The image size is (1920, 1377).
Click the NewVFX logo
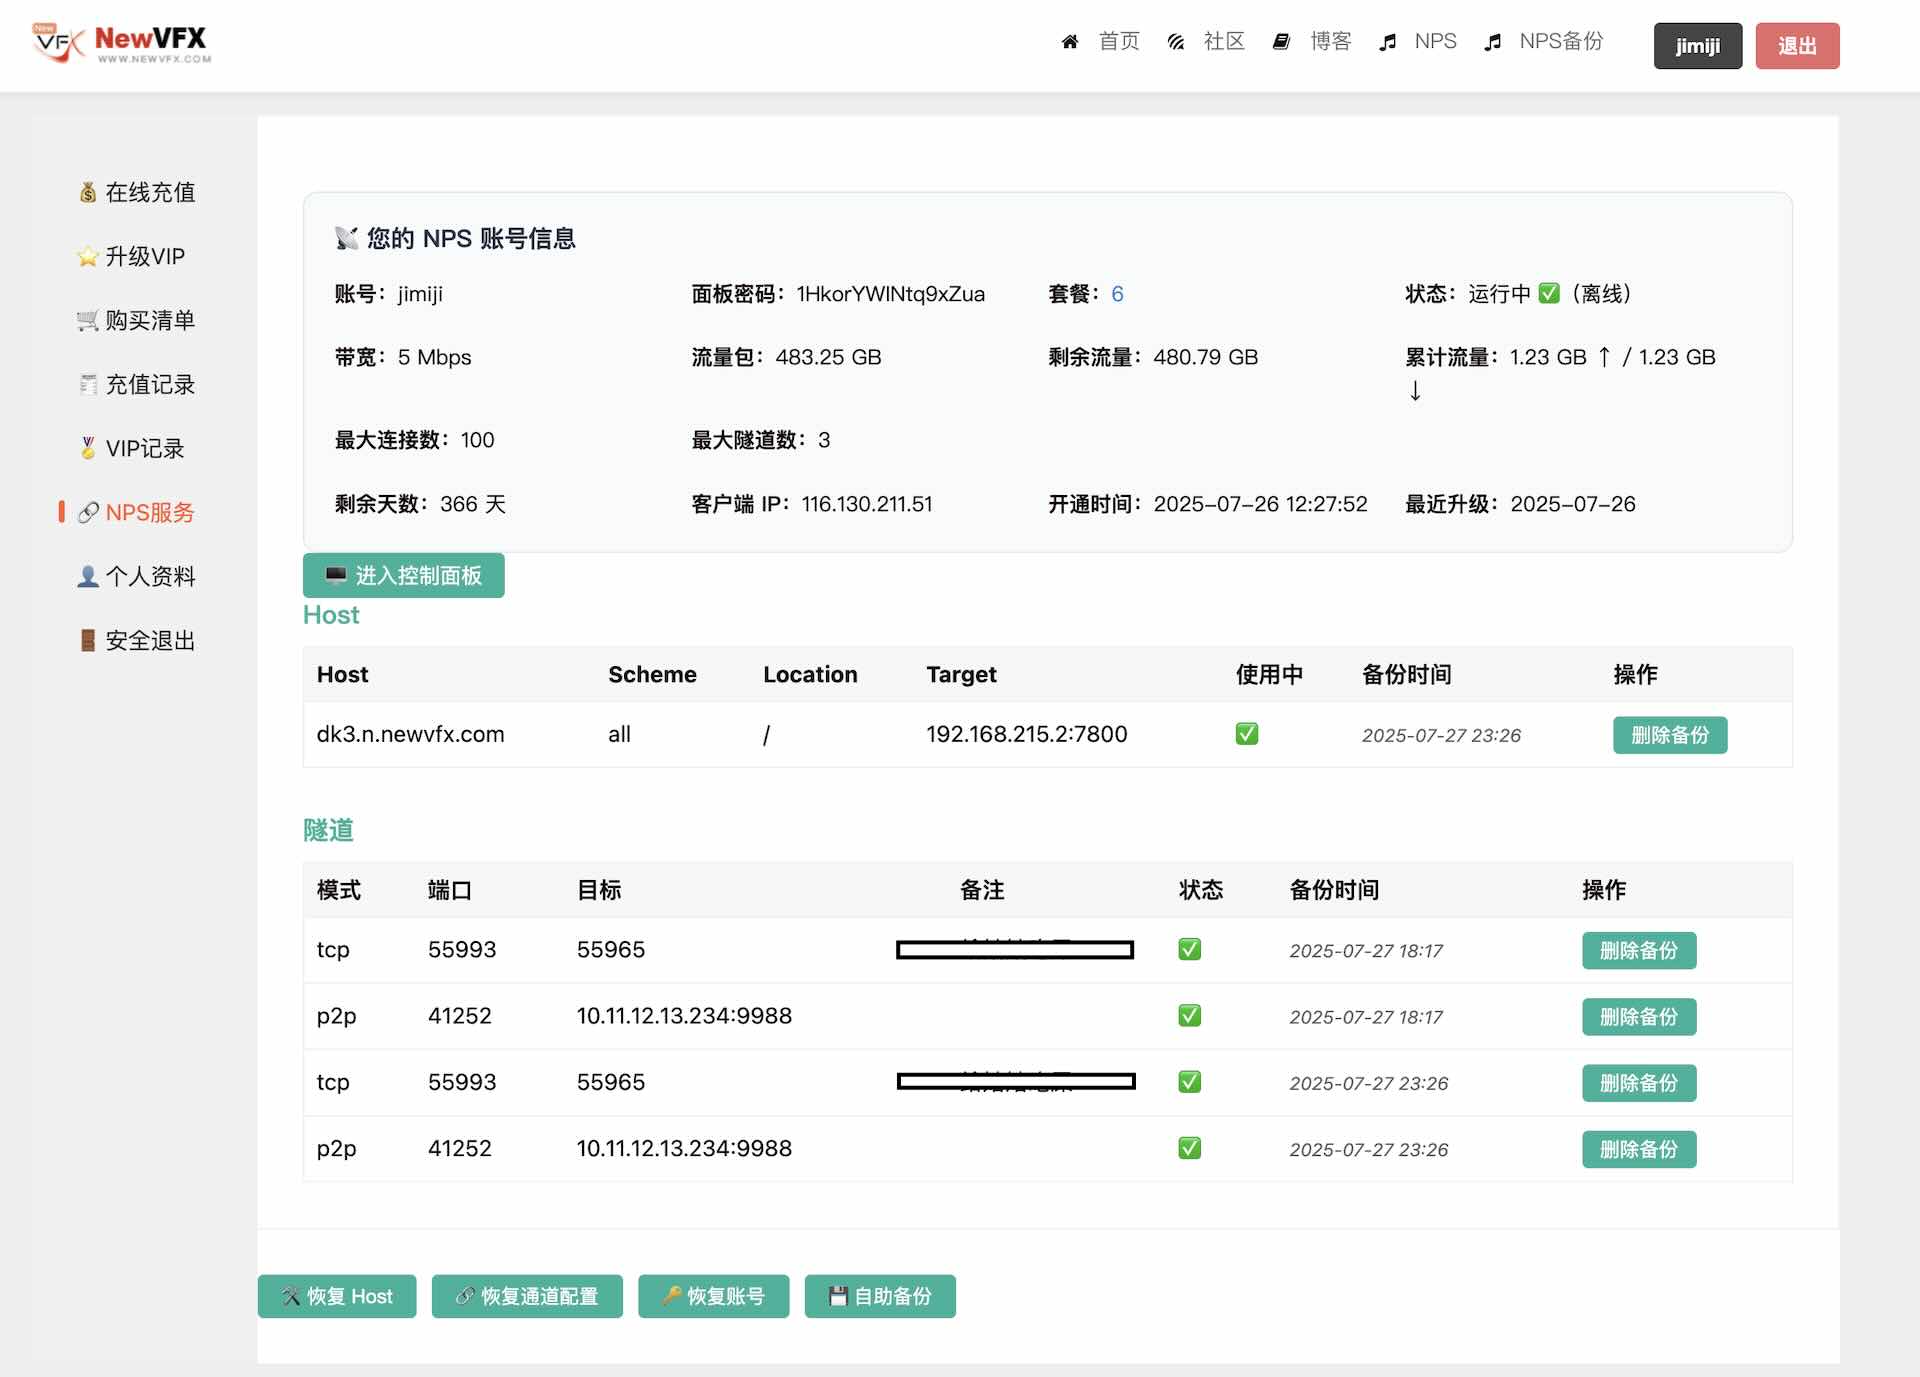click(x=122, y=43)
